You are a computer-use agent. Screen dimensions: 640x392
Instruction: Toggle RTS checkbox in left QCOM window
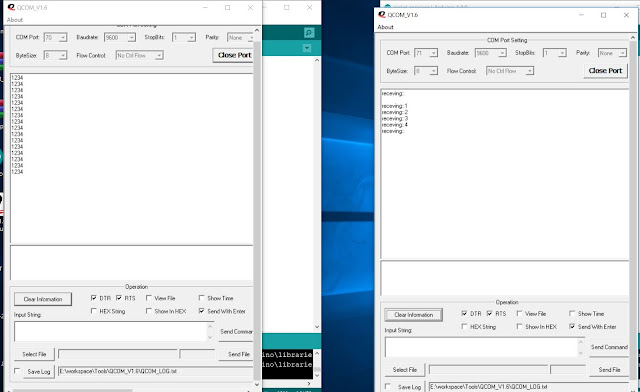tap(119, 298)
